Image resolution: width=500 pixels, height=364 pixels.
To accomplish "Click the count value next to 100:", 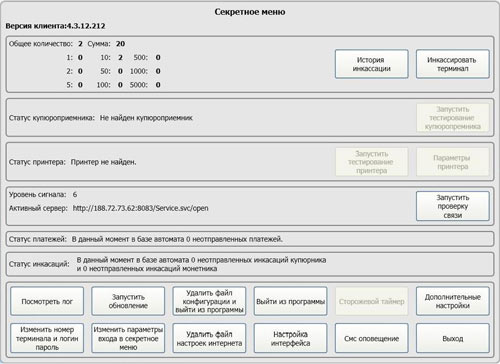I will pyautogui.click(x=120, y=85).
